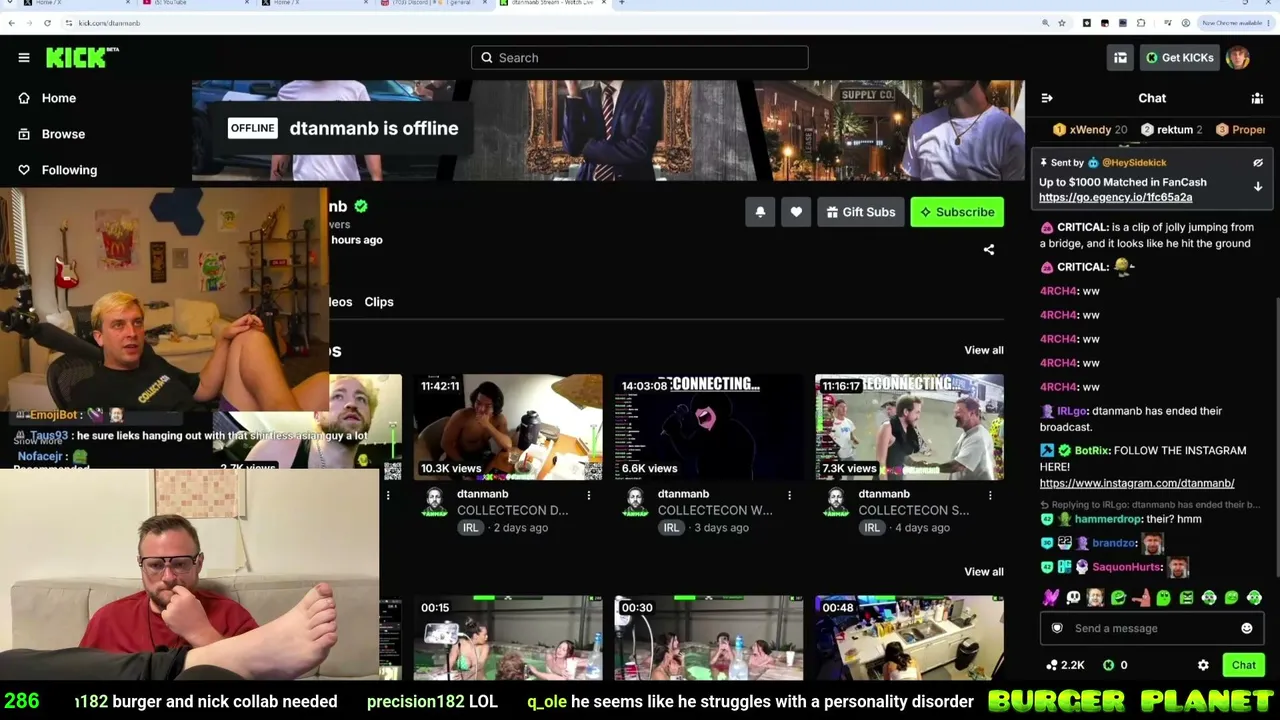Viewport: 1280px width, 720px height.
Task: Open the emoji picker in chat
Action: (1247, 628)
